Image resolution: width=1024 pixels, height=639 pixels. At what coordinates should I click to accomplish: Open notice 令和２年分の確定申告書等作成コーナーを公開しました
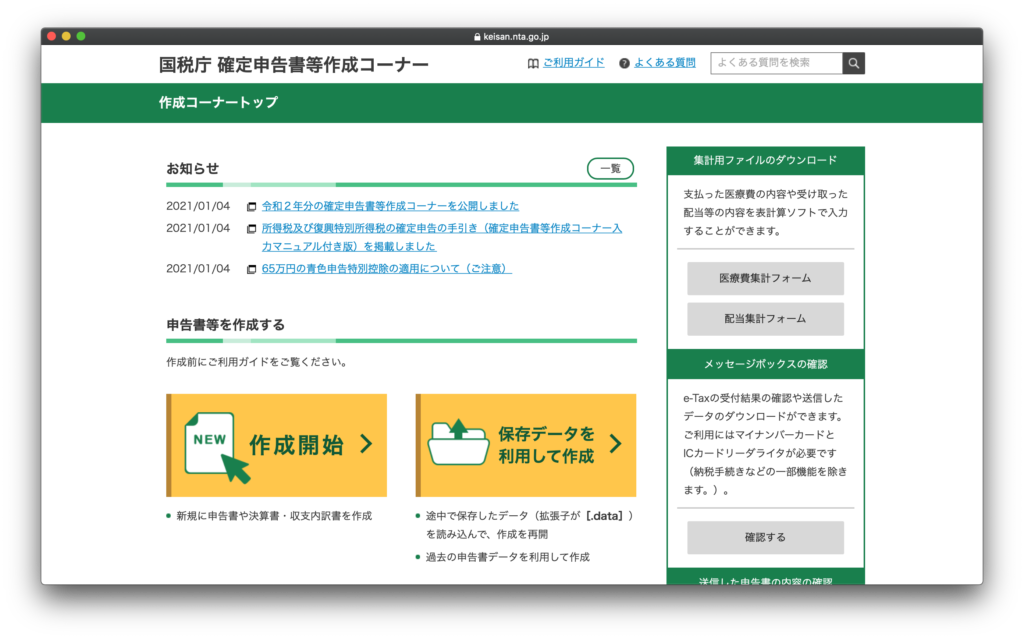coord(390,206)
